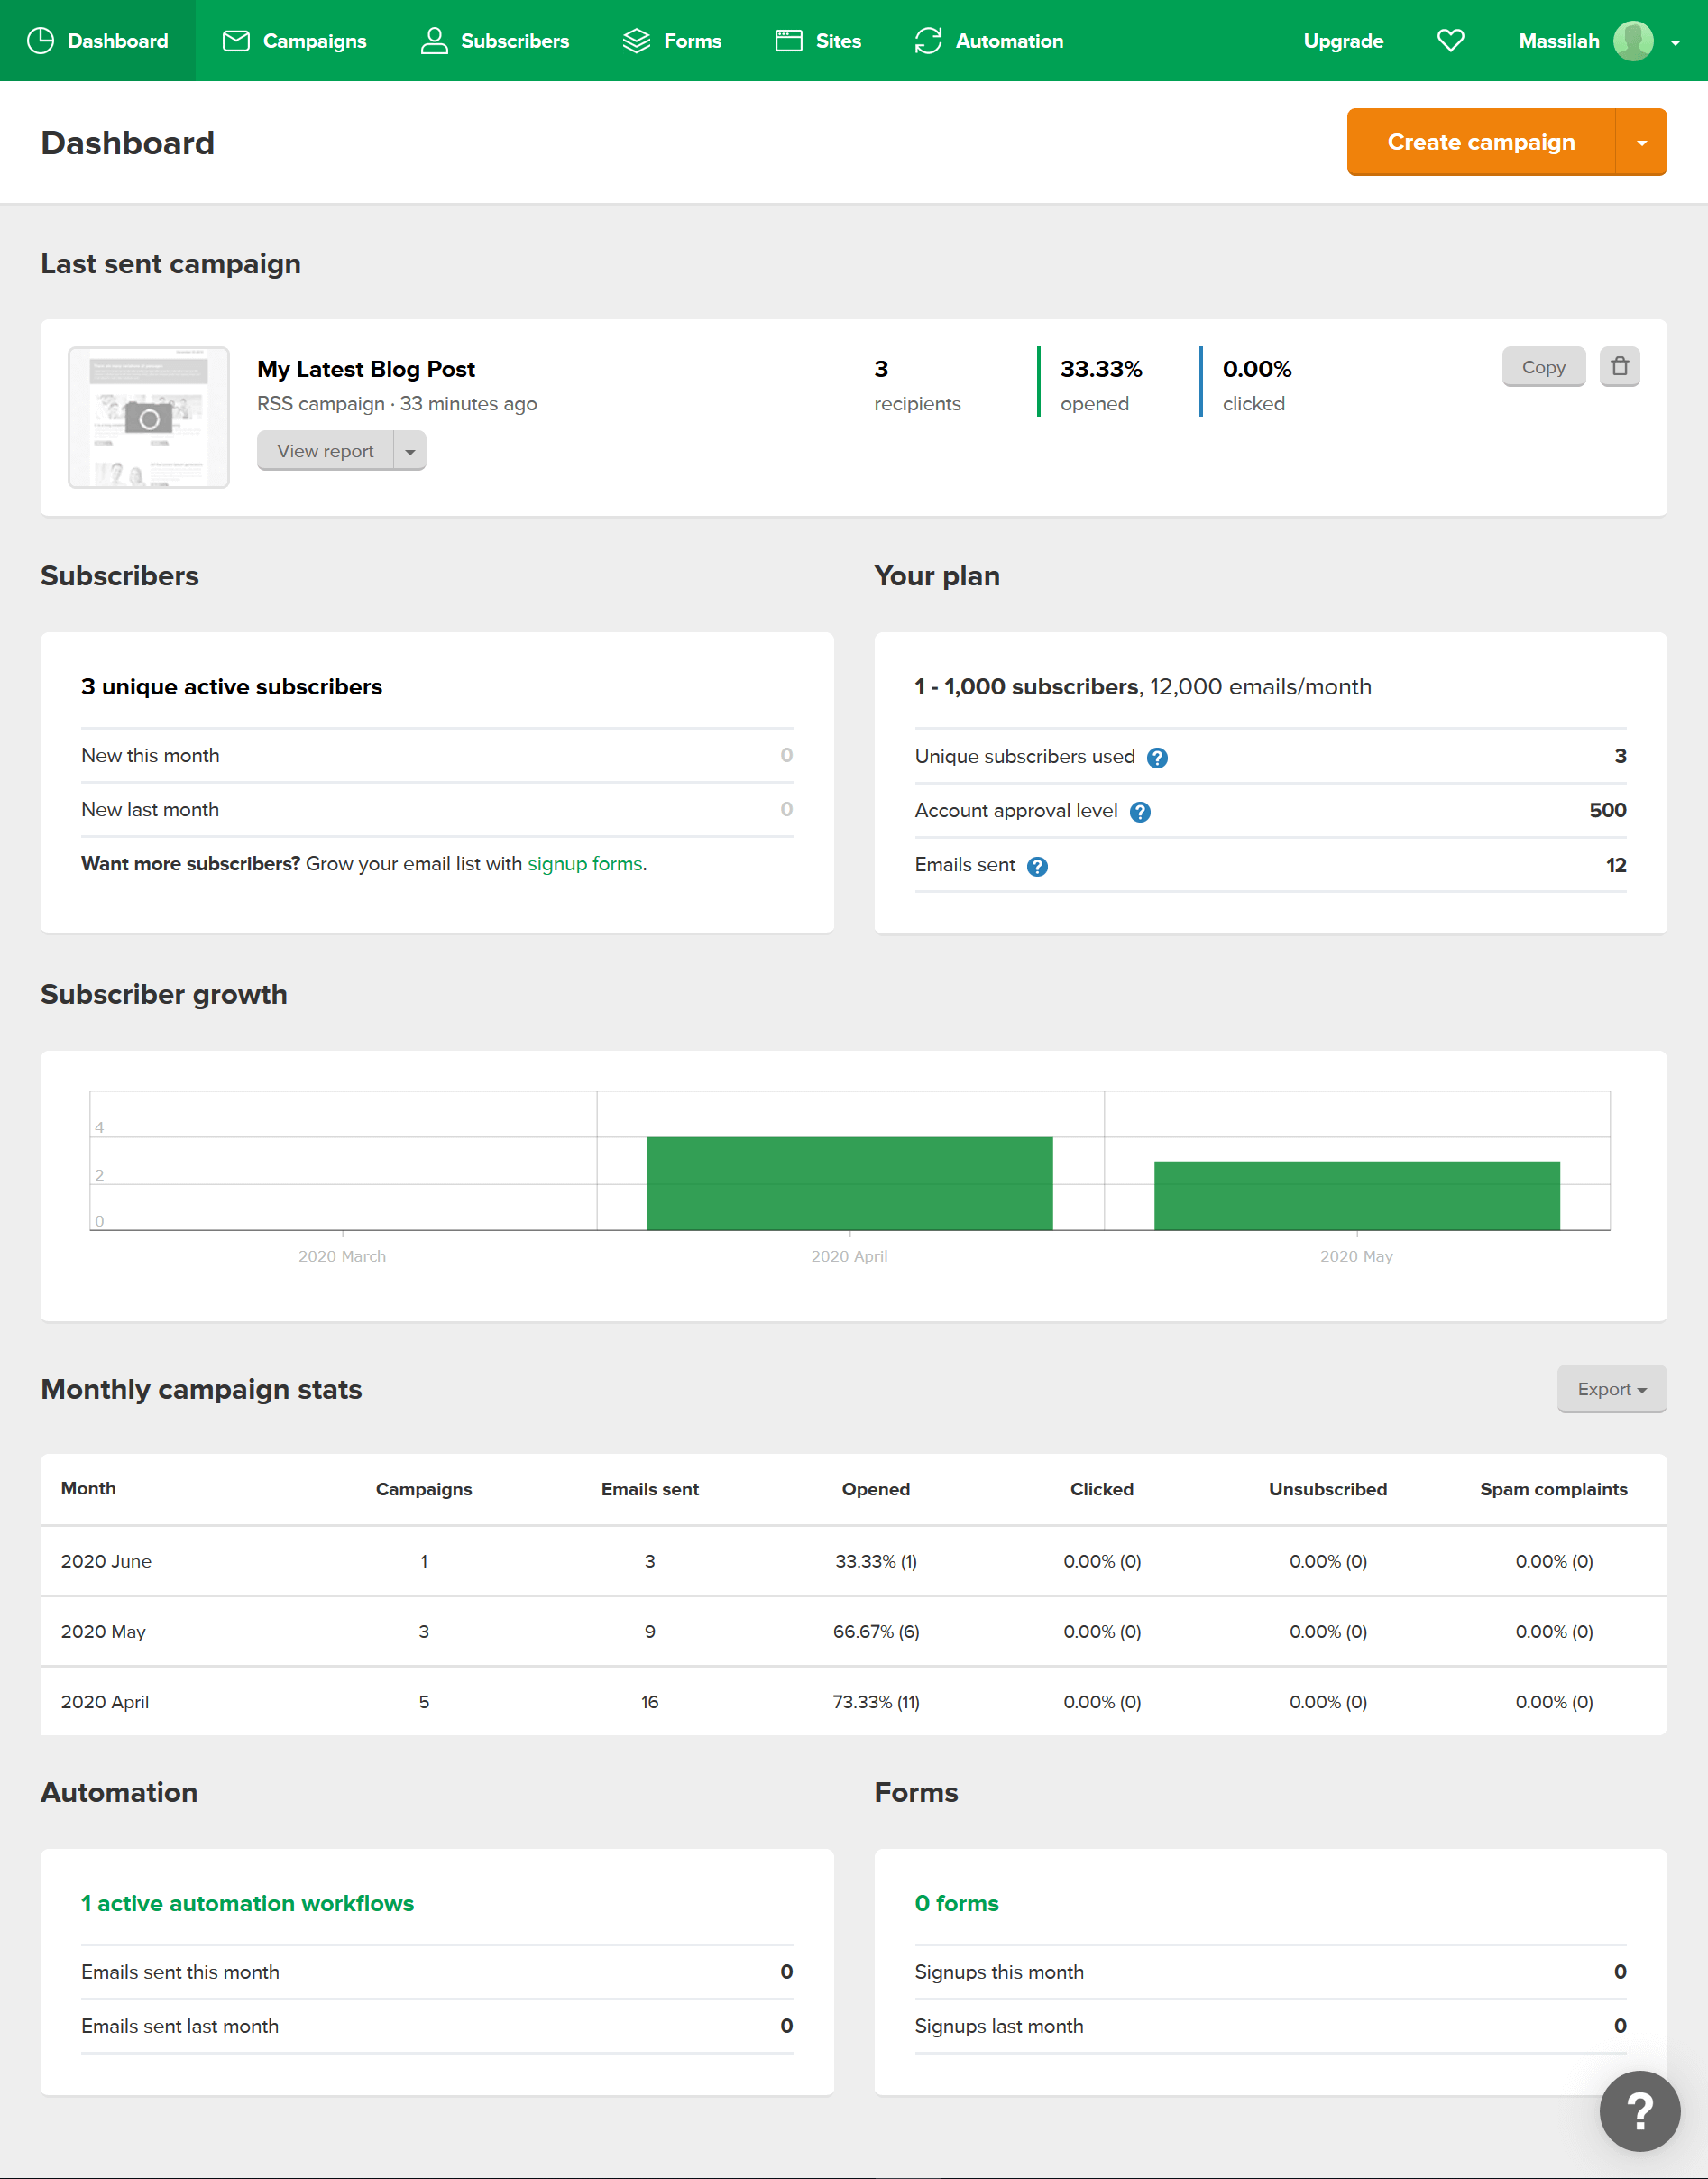Click the 3 unique active subscribers heading

click(x=232, y=687)
